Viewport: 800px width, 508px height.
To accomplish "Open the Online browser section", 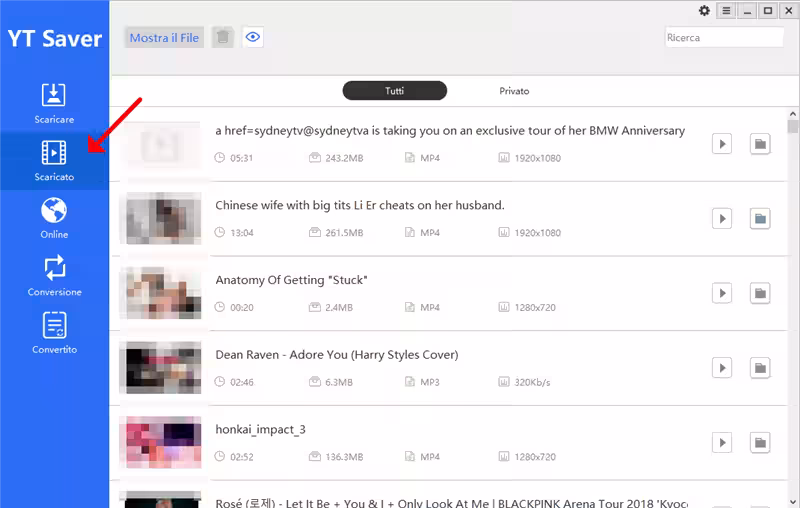I will pos(54,217).
